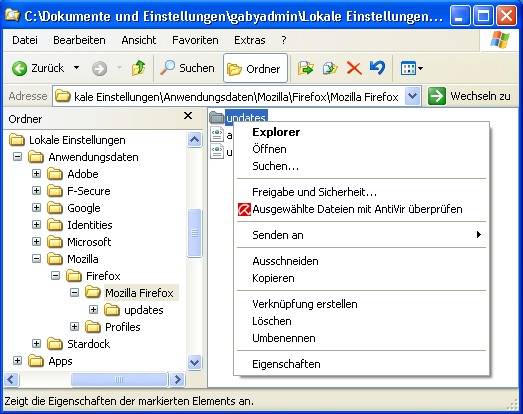Click the Wechseln zu go button
523x414 pixels.
click(469, 96)
